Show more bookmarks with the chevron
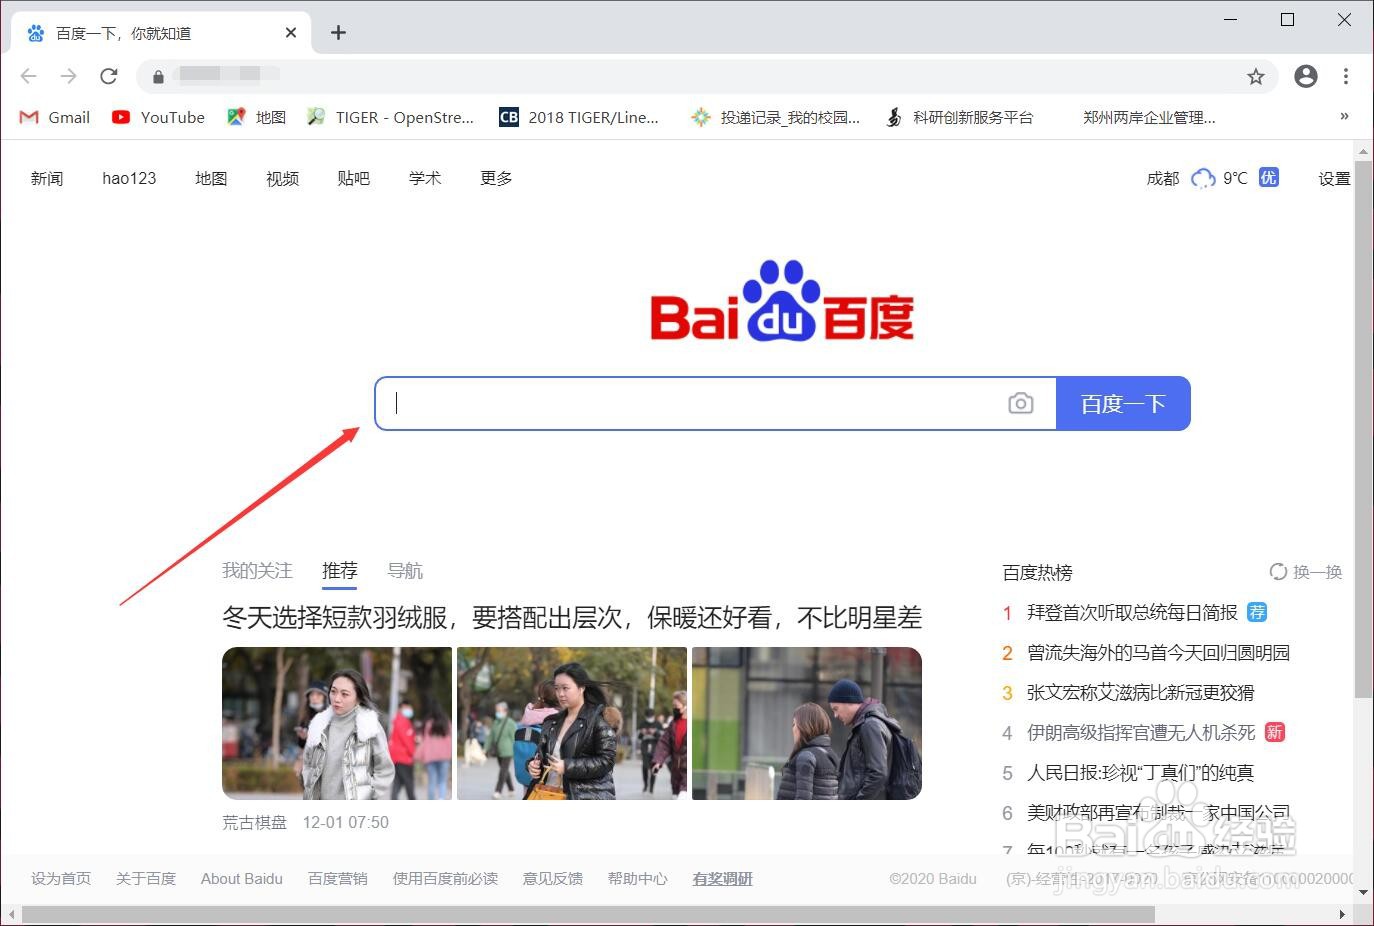The height and width of the screenshot is (926, 1374). click(1345, 117)
